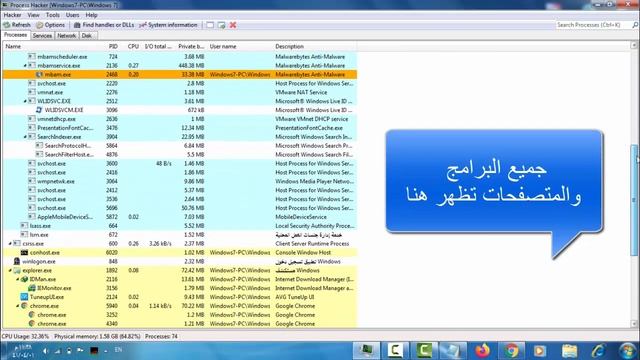Screen dimensions: 640x360
Task: Select the vmnat.exe process row
Action: pos(180,92)
